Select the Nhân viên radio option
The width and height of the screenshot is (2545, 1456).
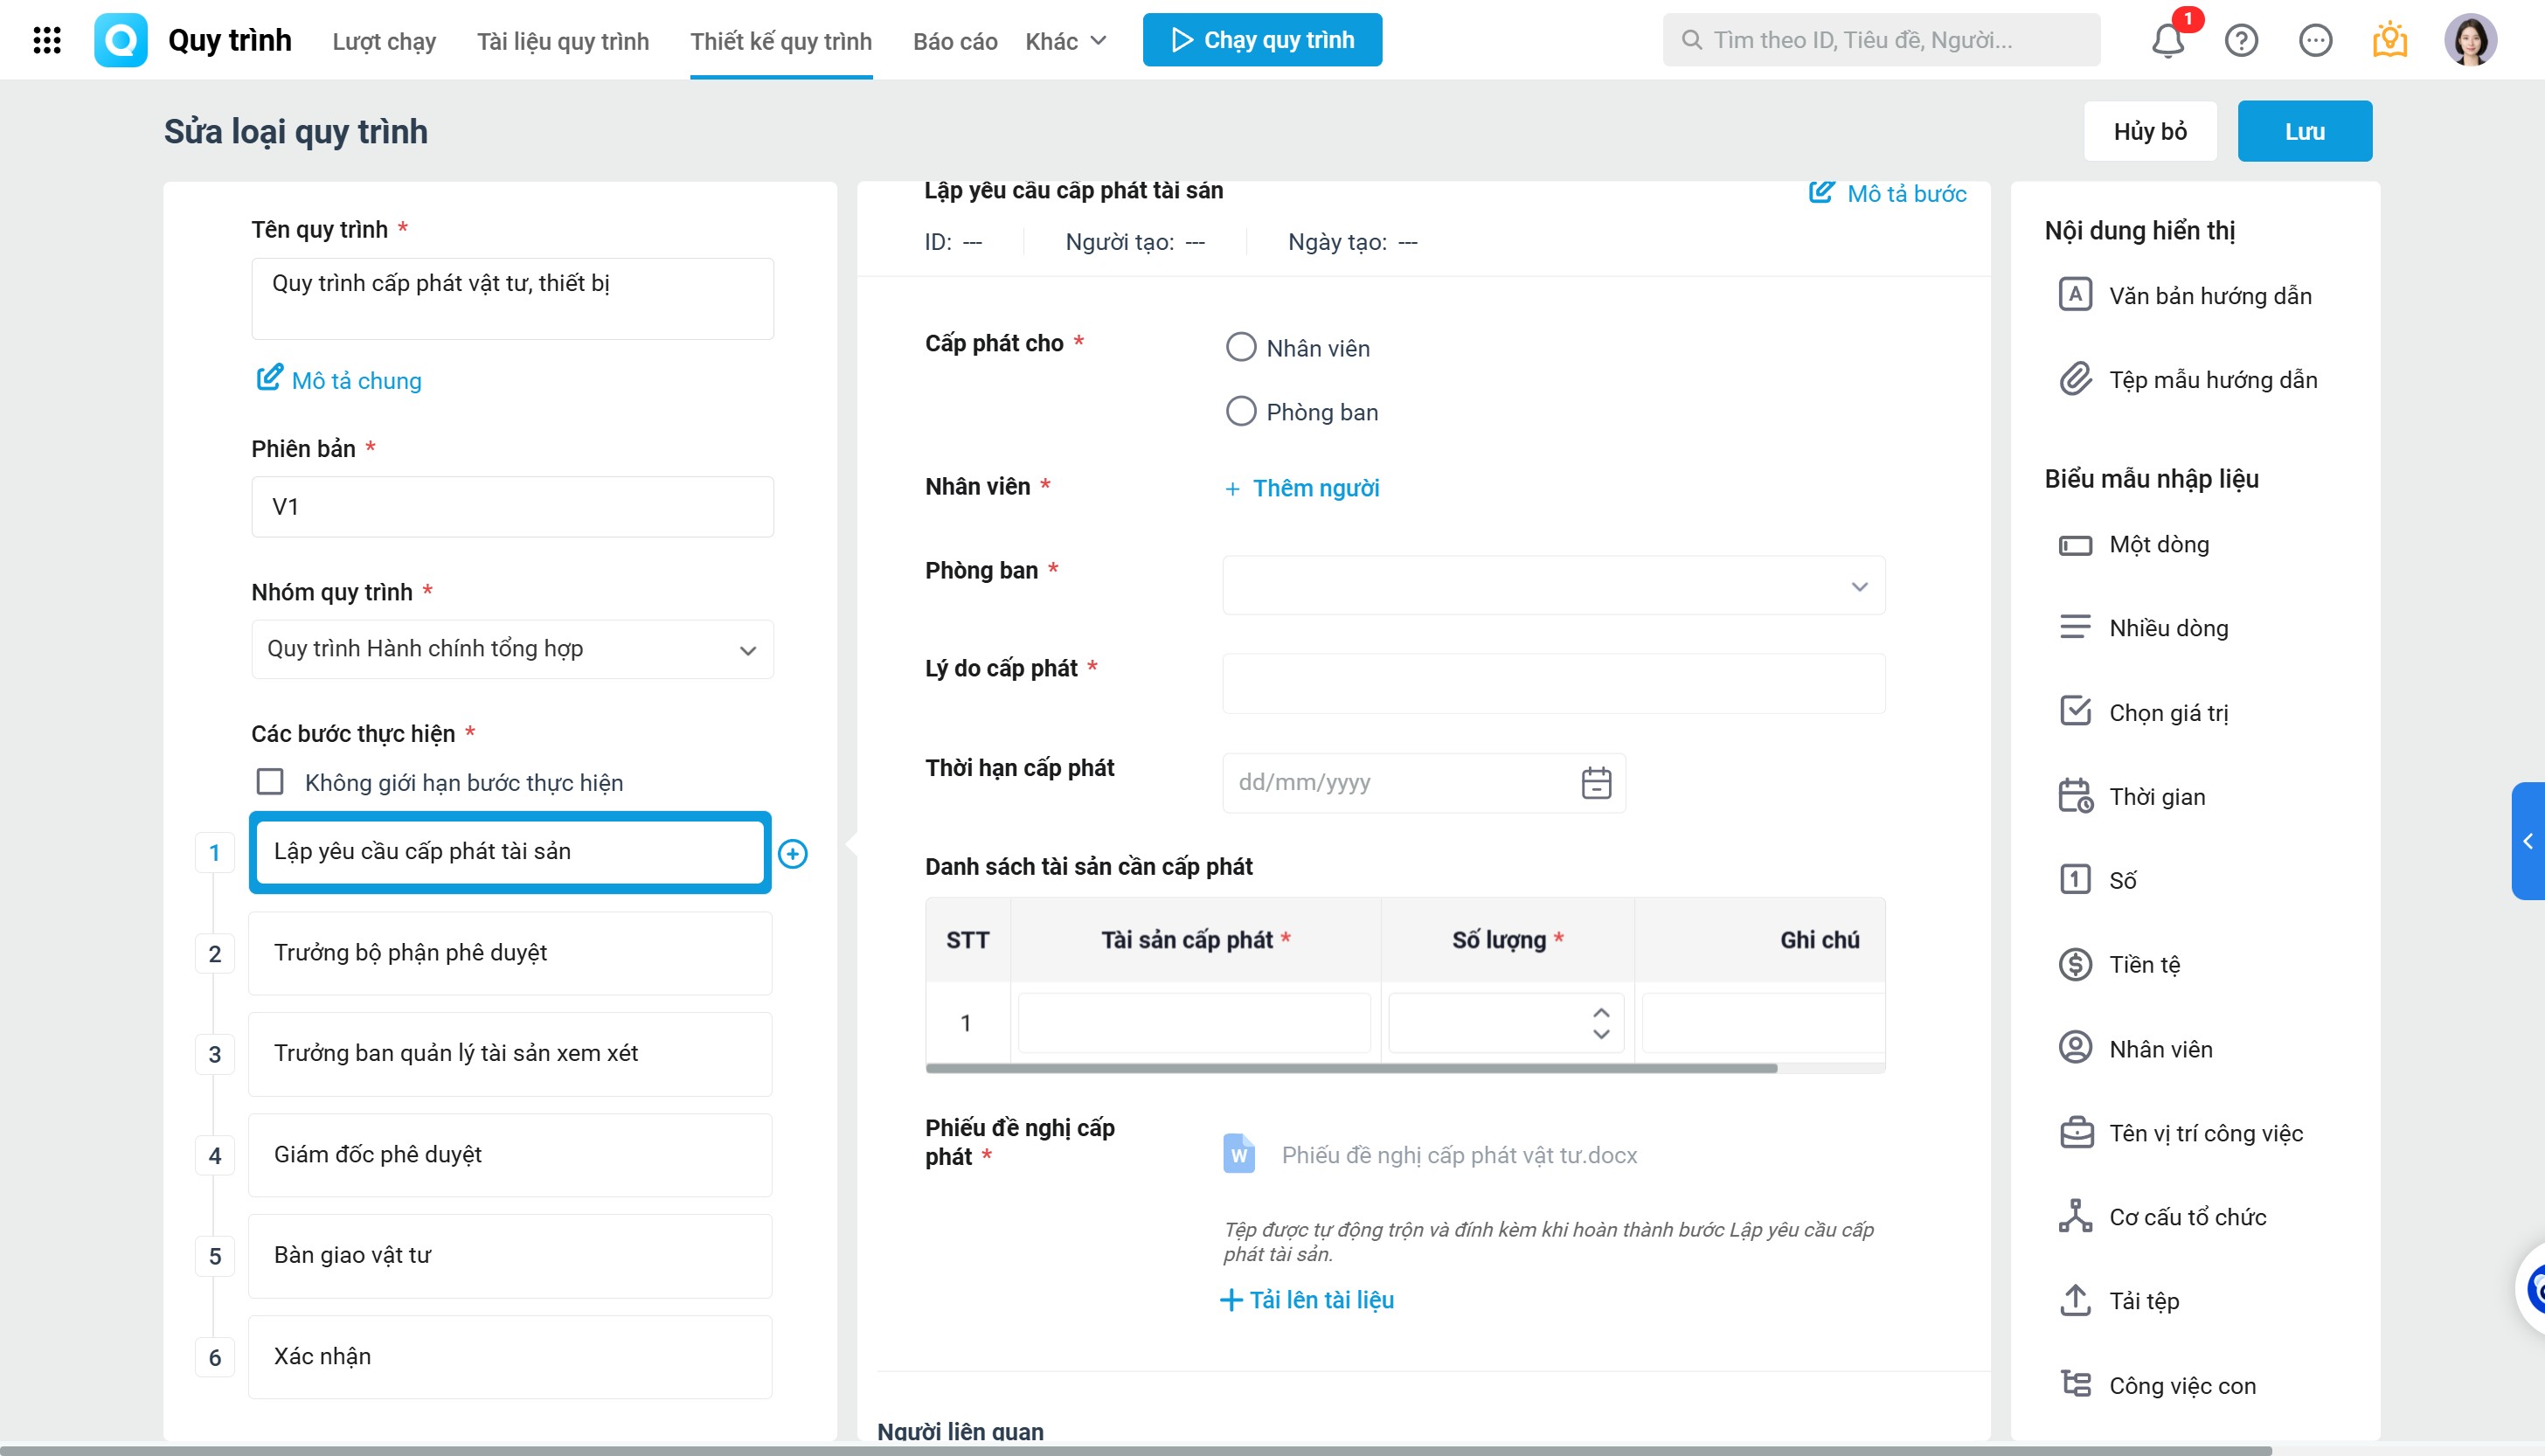(1241, 347)
